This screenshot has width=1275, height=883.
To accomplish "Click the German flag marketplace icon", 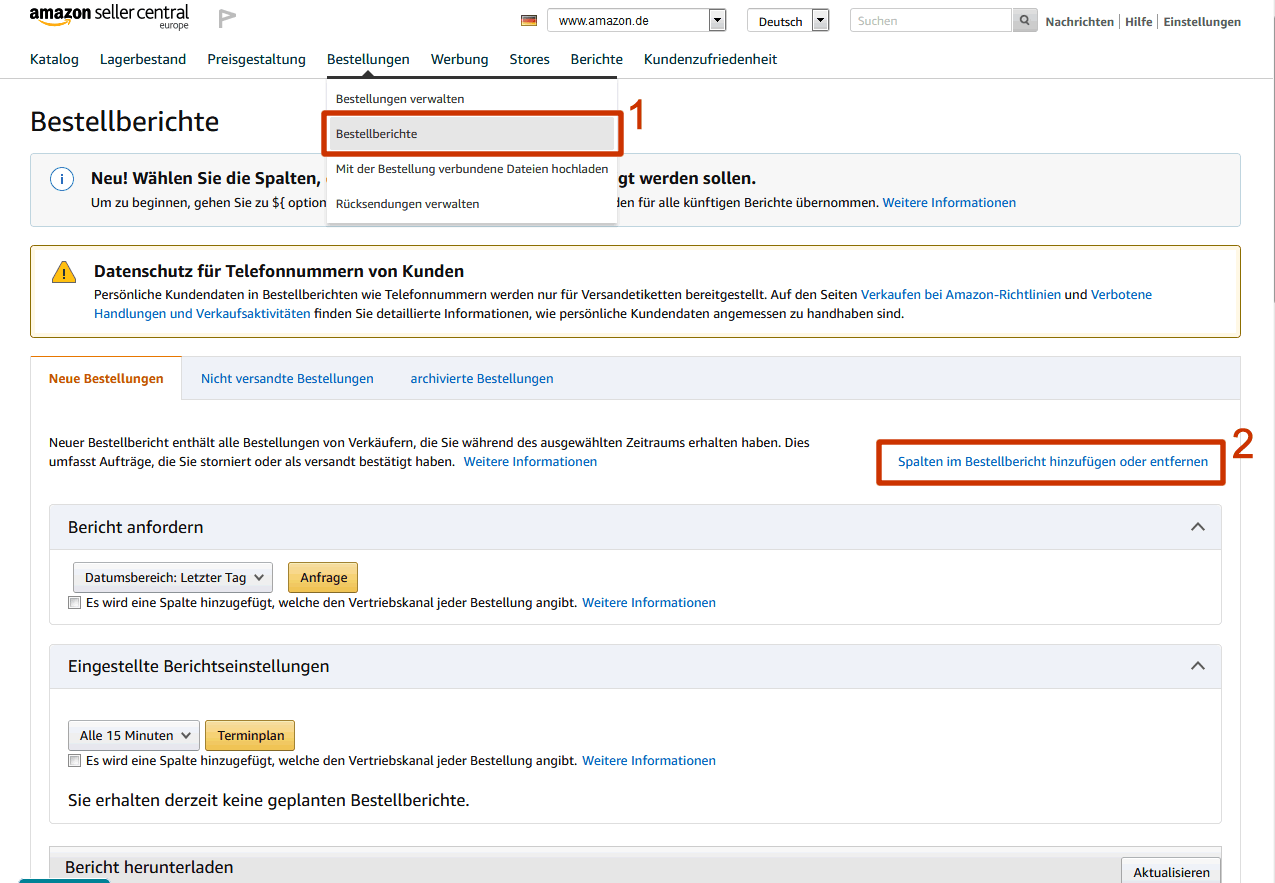I will pyautogui.click(x=529, y=20).
